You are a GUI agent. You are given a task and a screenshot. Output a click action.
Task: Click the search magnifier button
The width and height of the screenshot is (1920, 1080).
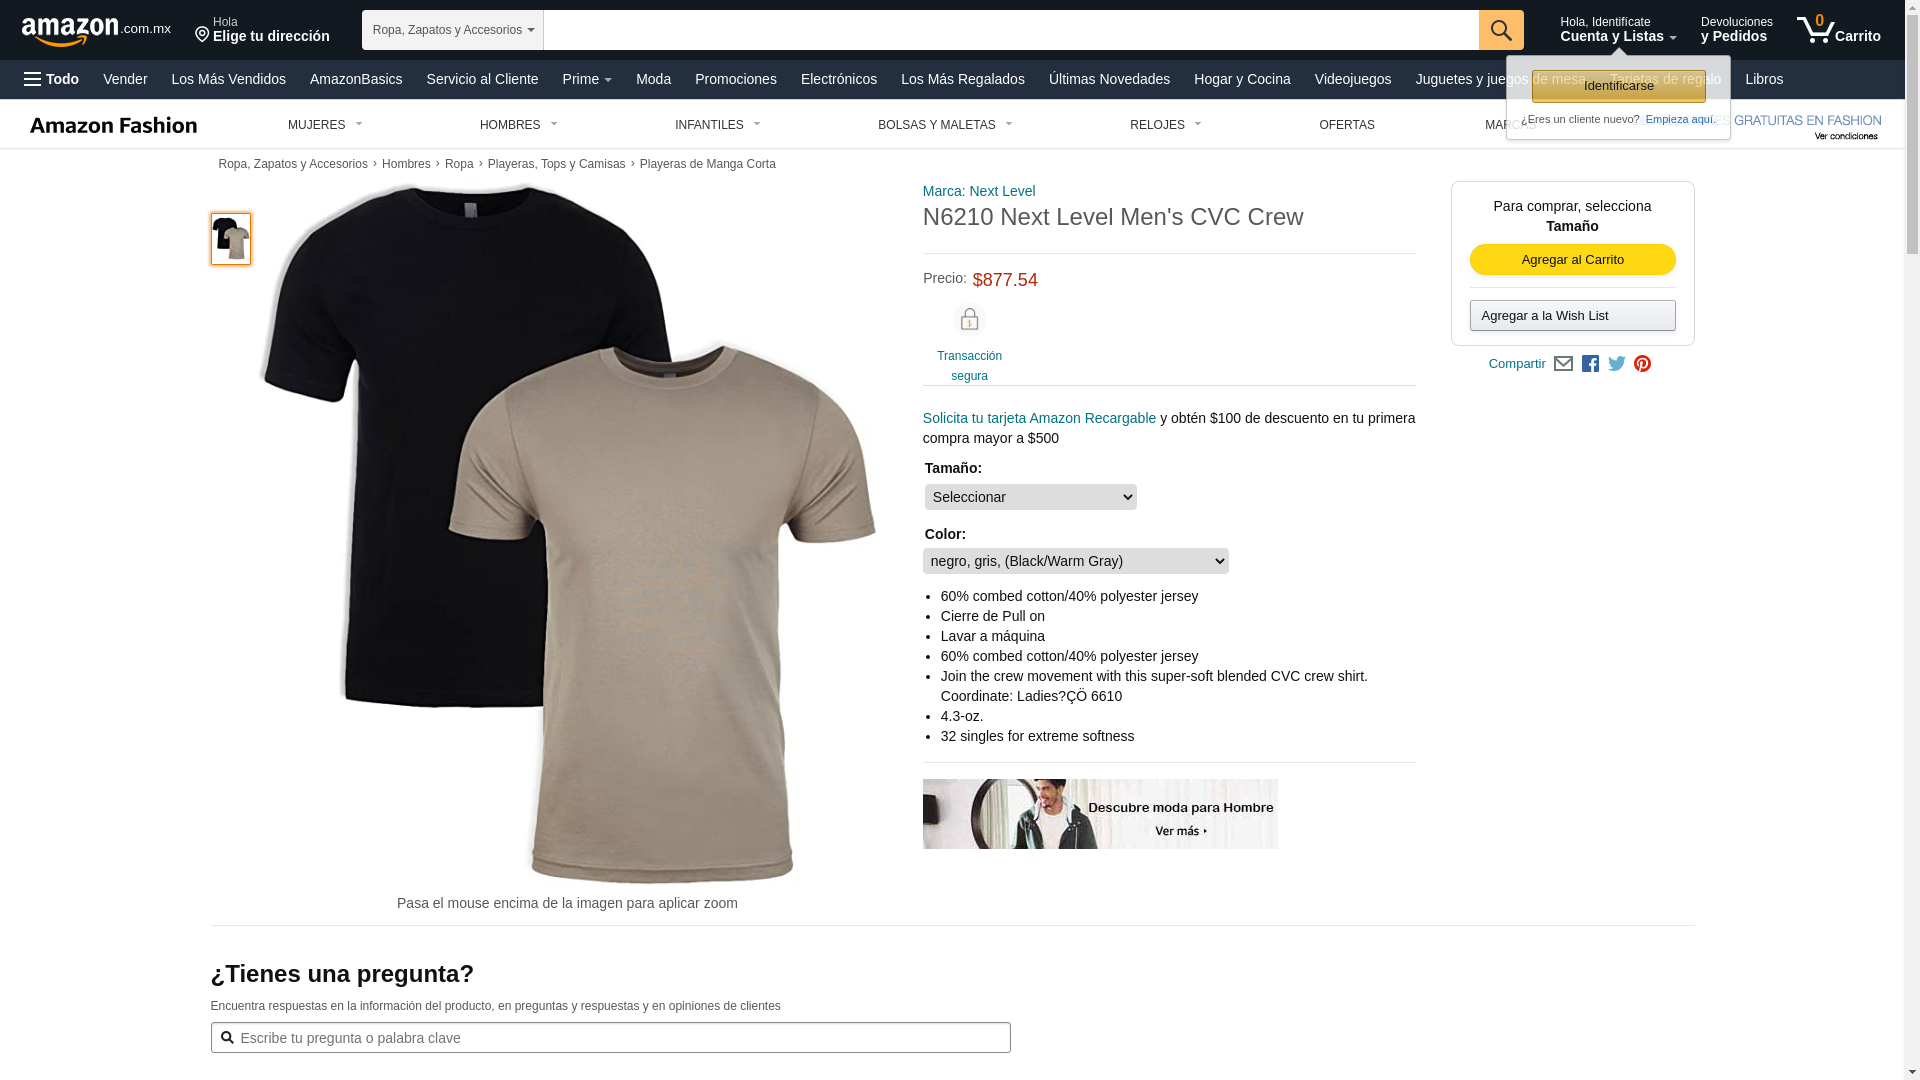point(1501,30)
